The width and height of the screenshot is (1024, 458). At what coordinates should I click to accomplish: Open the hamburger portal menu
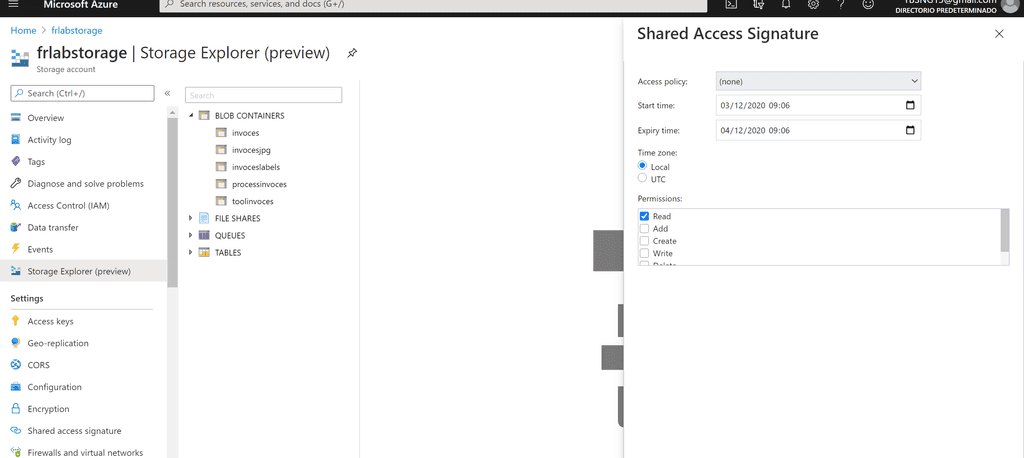14,4
